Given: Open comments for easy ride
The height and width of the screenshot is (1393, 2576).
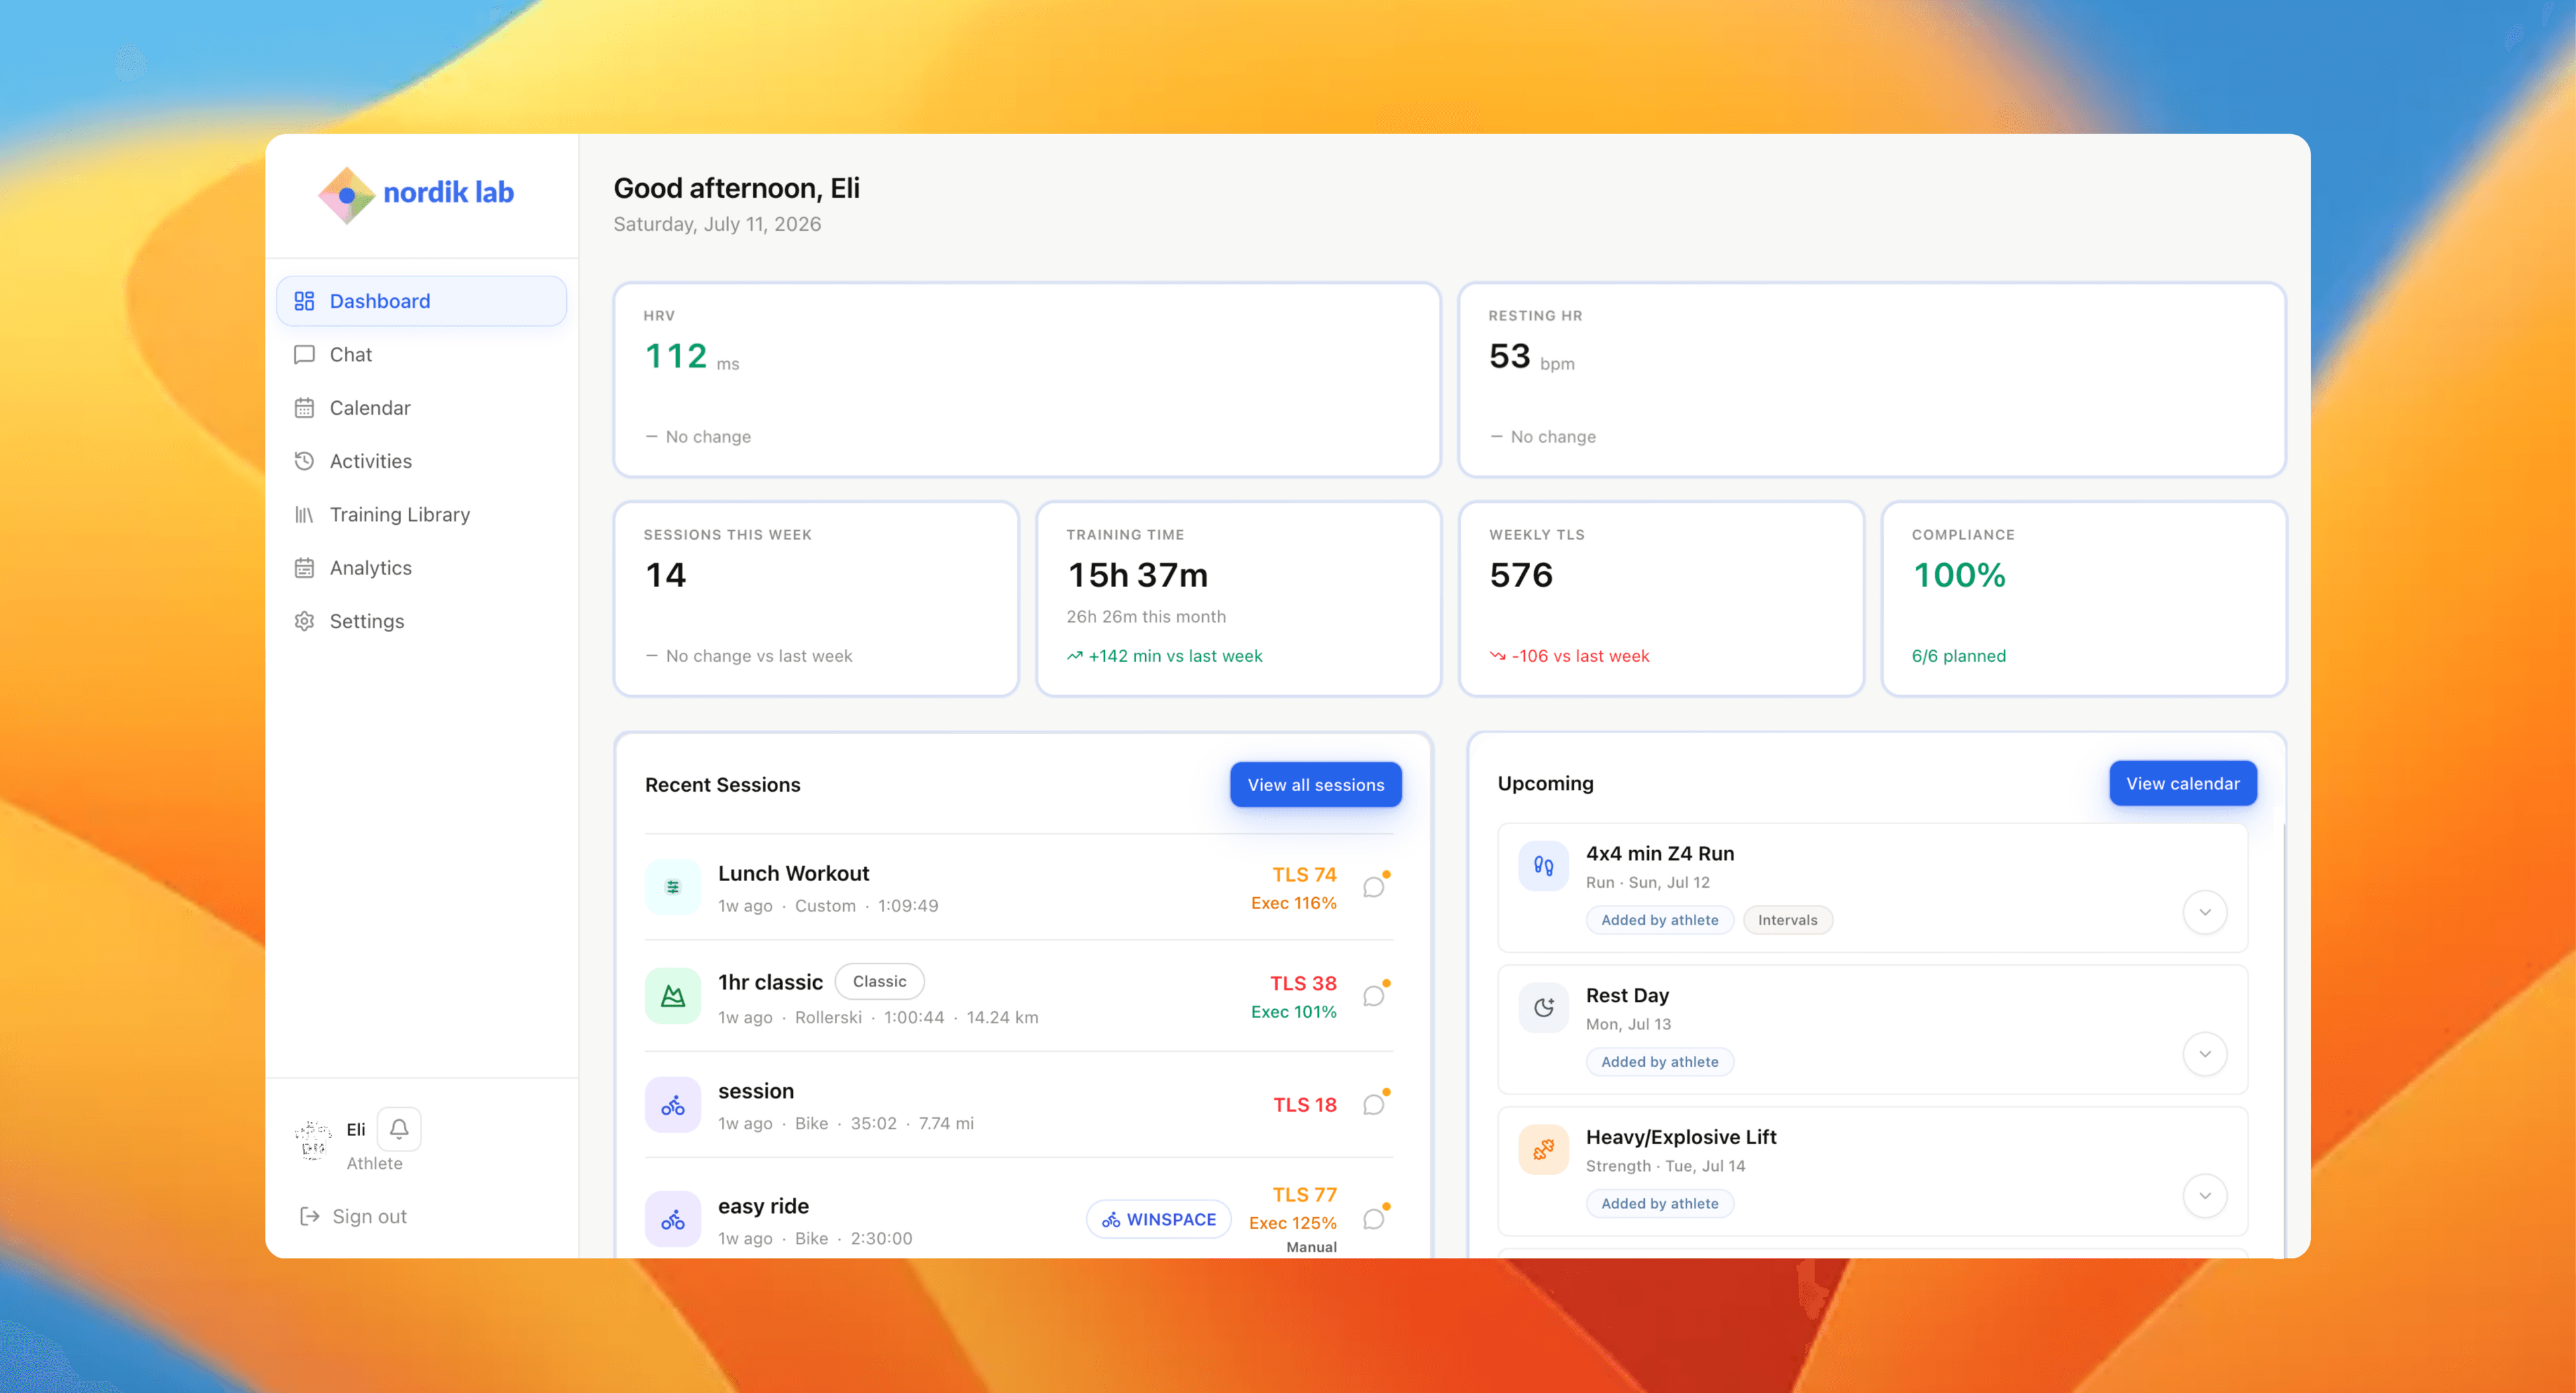Looking at the screenshot, I should tap(1375, 1218).
